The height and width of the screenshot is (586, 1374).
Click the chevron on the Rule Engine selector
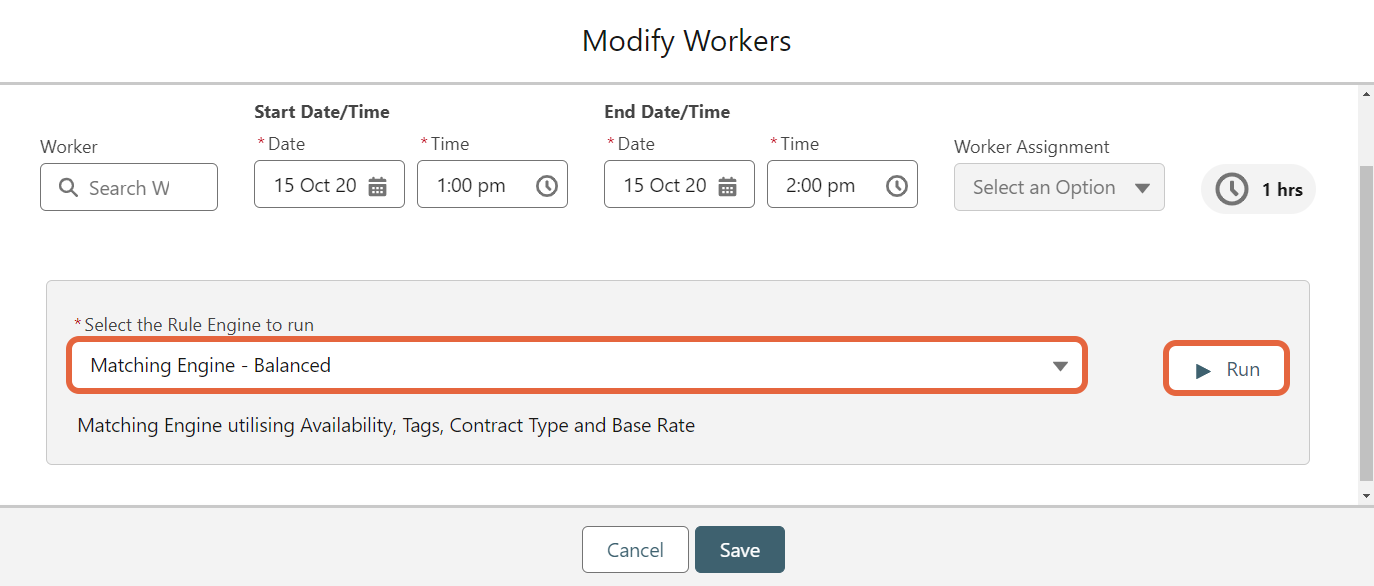[x=1061, y=366]
